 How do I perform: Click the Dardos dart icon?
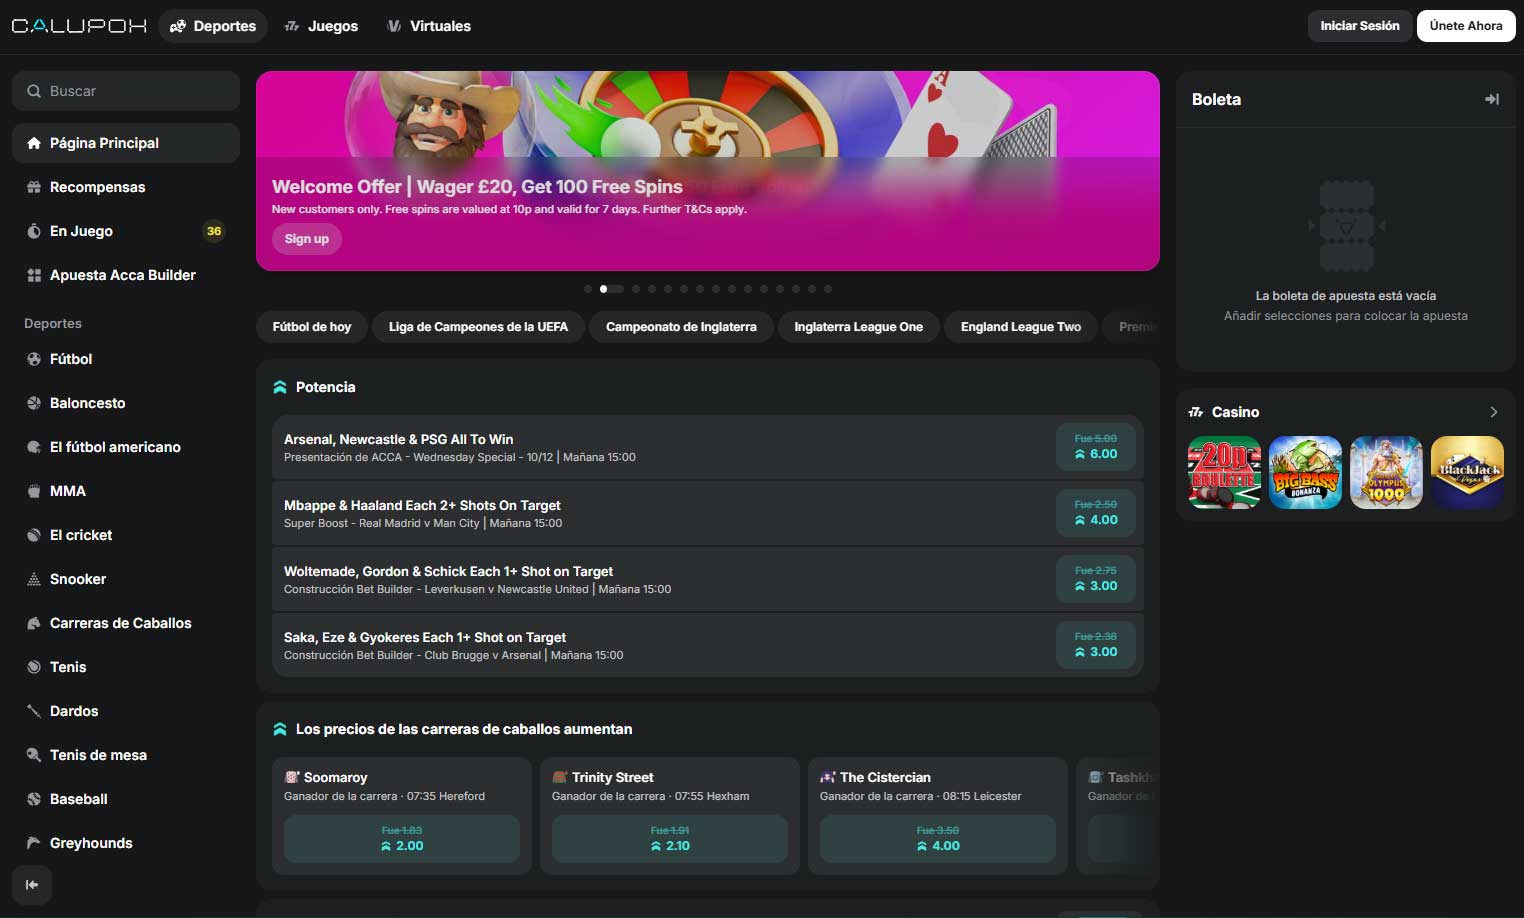coord(34,711)
